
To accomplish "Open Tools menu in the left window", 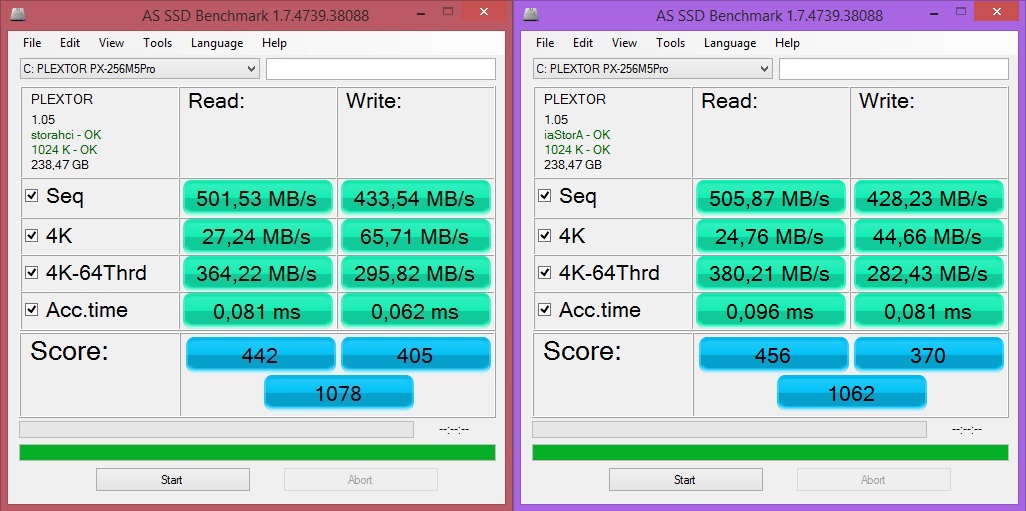I will [x=158, y=43].
